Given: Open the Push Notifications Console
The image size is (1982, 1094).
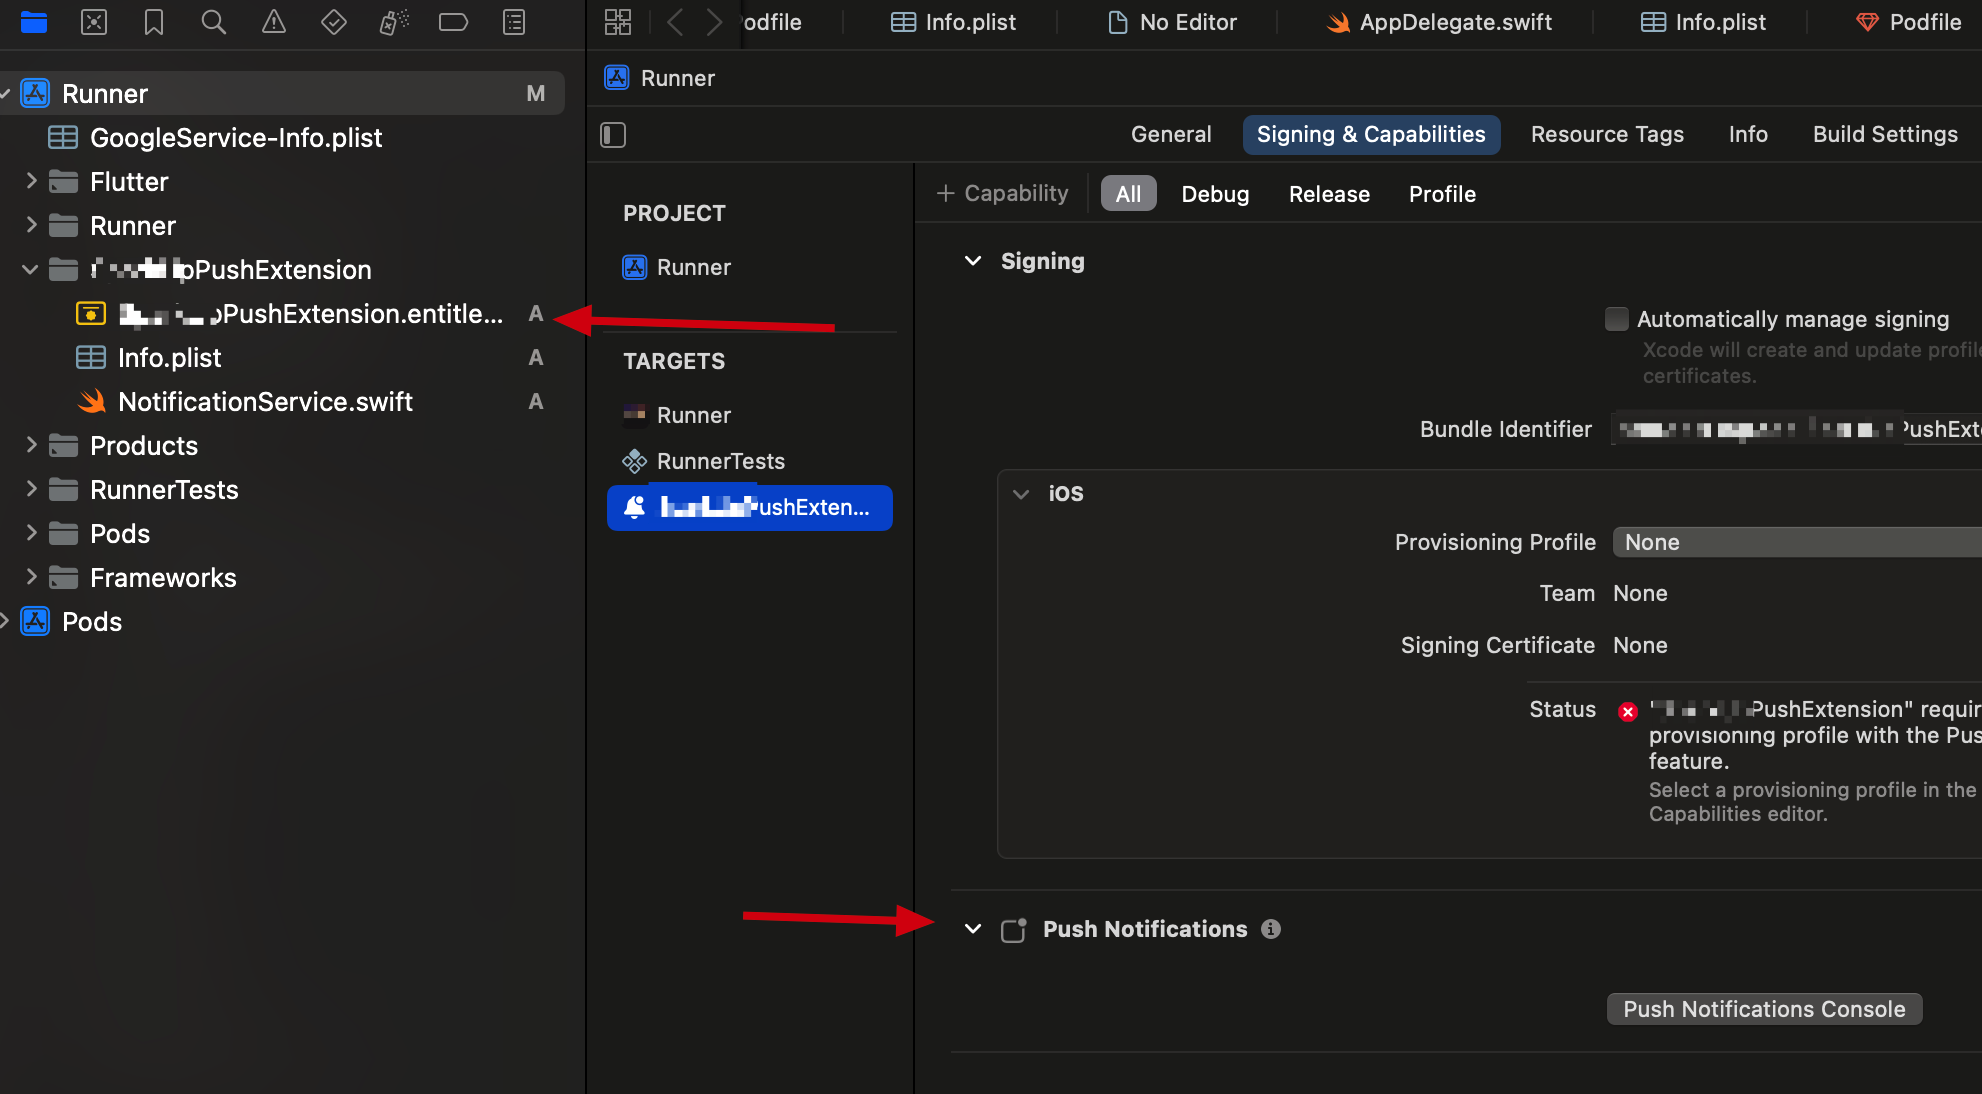Looking at the screenshot, I should [1764, 1009].
